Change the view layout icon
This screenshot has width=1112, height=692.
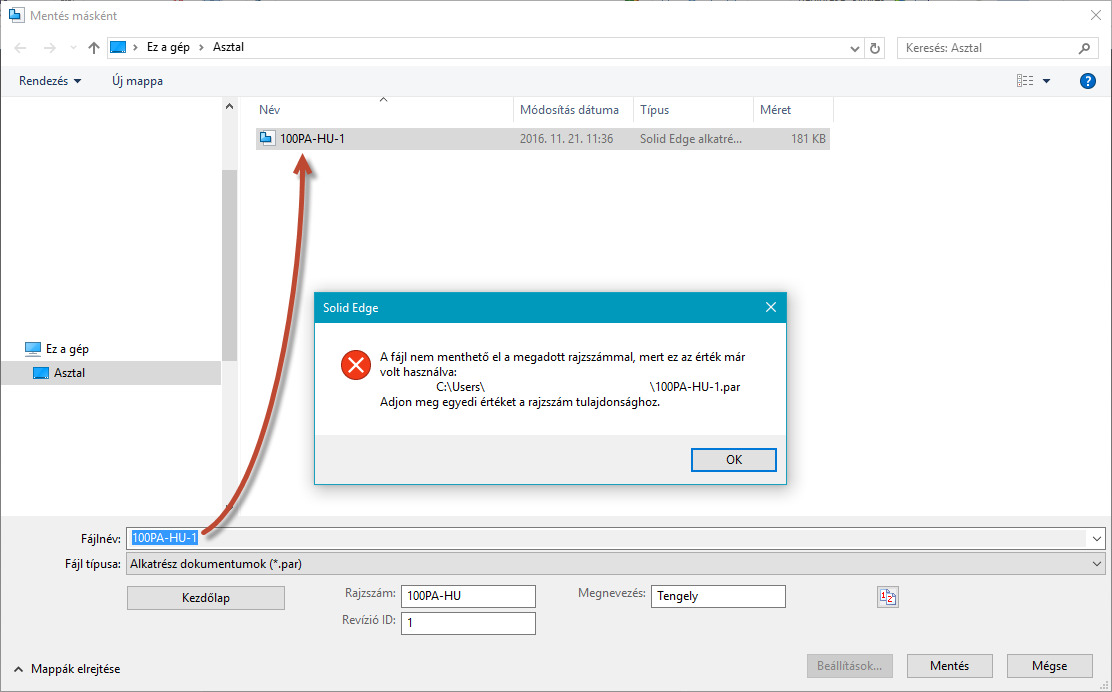1025,81
